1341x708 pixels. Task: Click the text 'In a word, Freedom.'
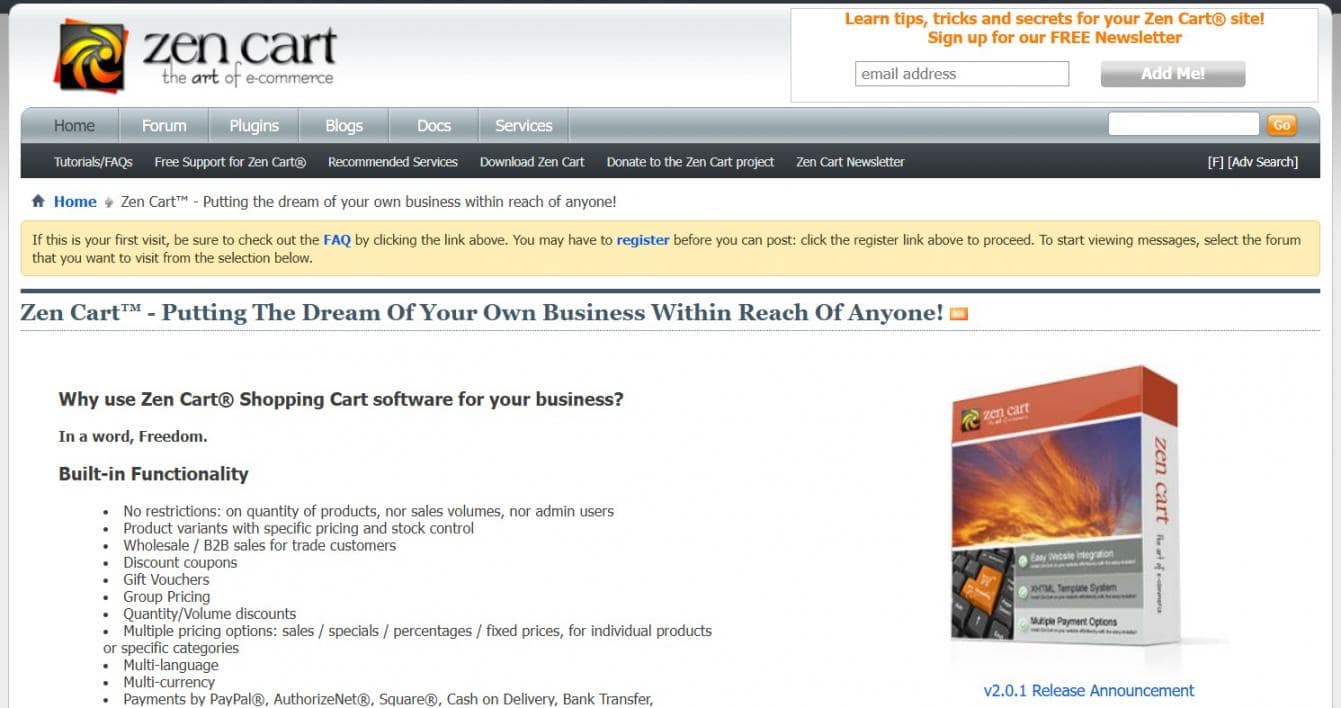click(x=133, y=436)
